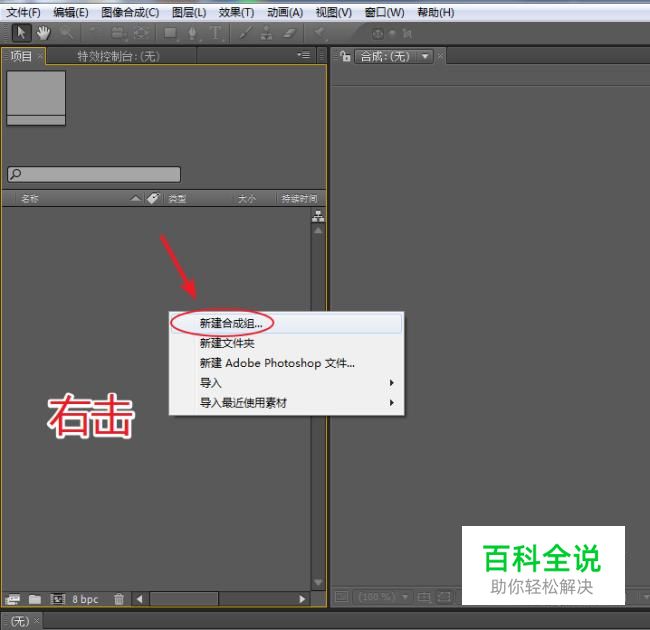Select the Rotation tool
Image resolution: width=650 pixels, height=630 pixels.
click(94, 33)
